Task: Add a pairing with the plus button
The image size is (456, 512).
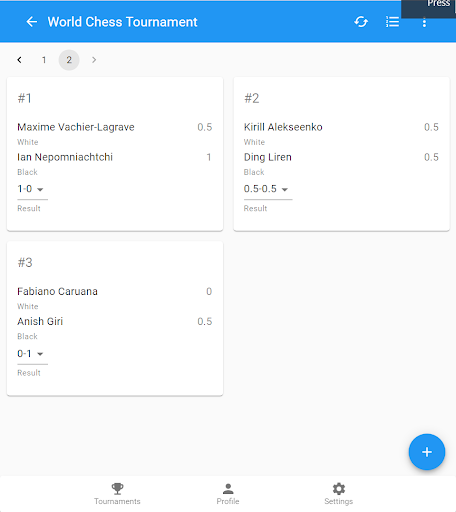Action: (427, 452)
